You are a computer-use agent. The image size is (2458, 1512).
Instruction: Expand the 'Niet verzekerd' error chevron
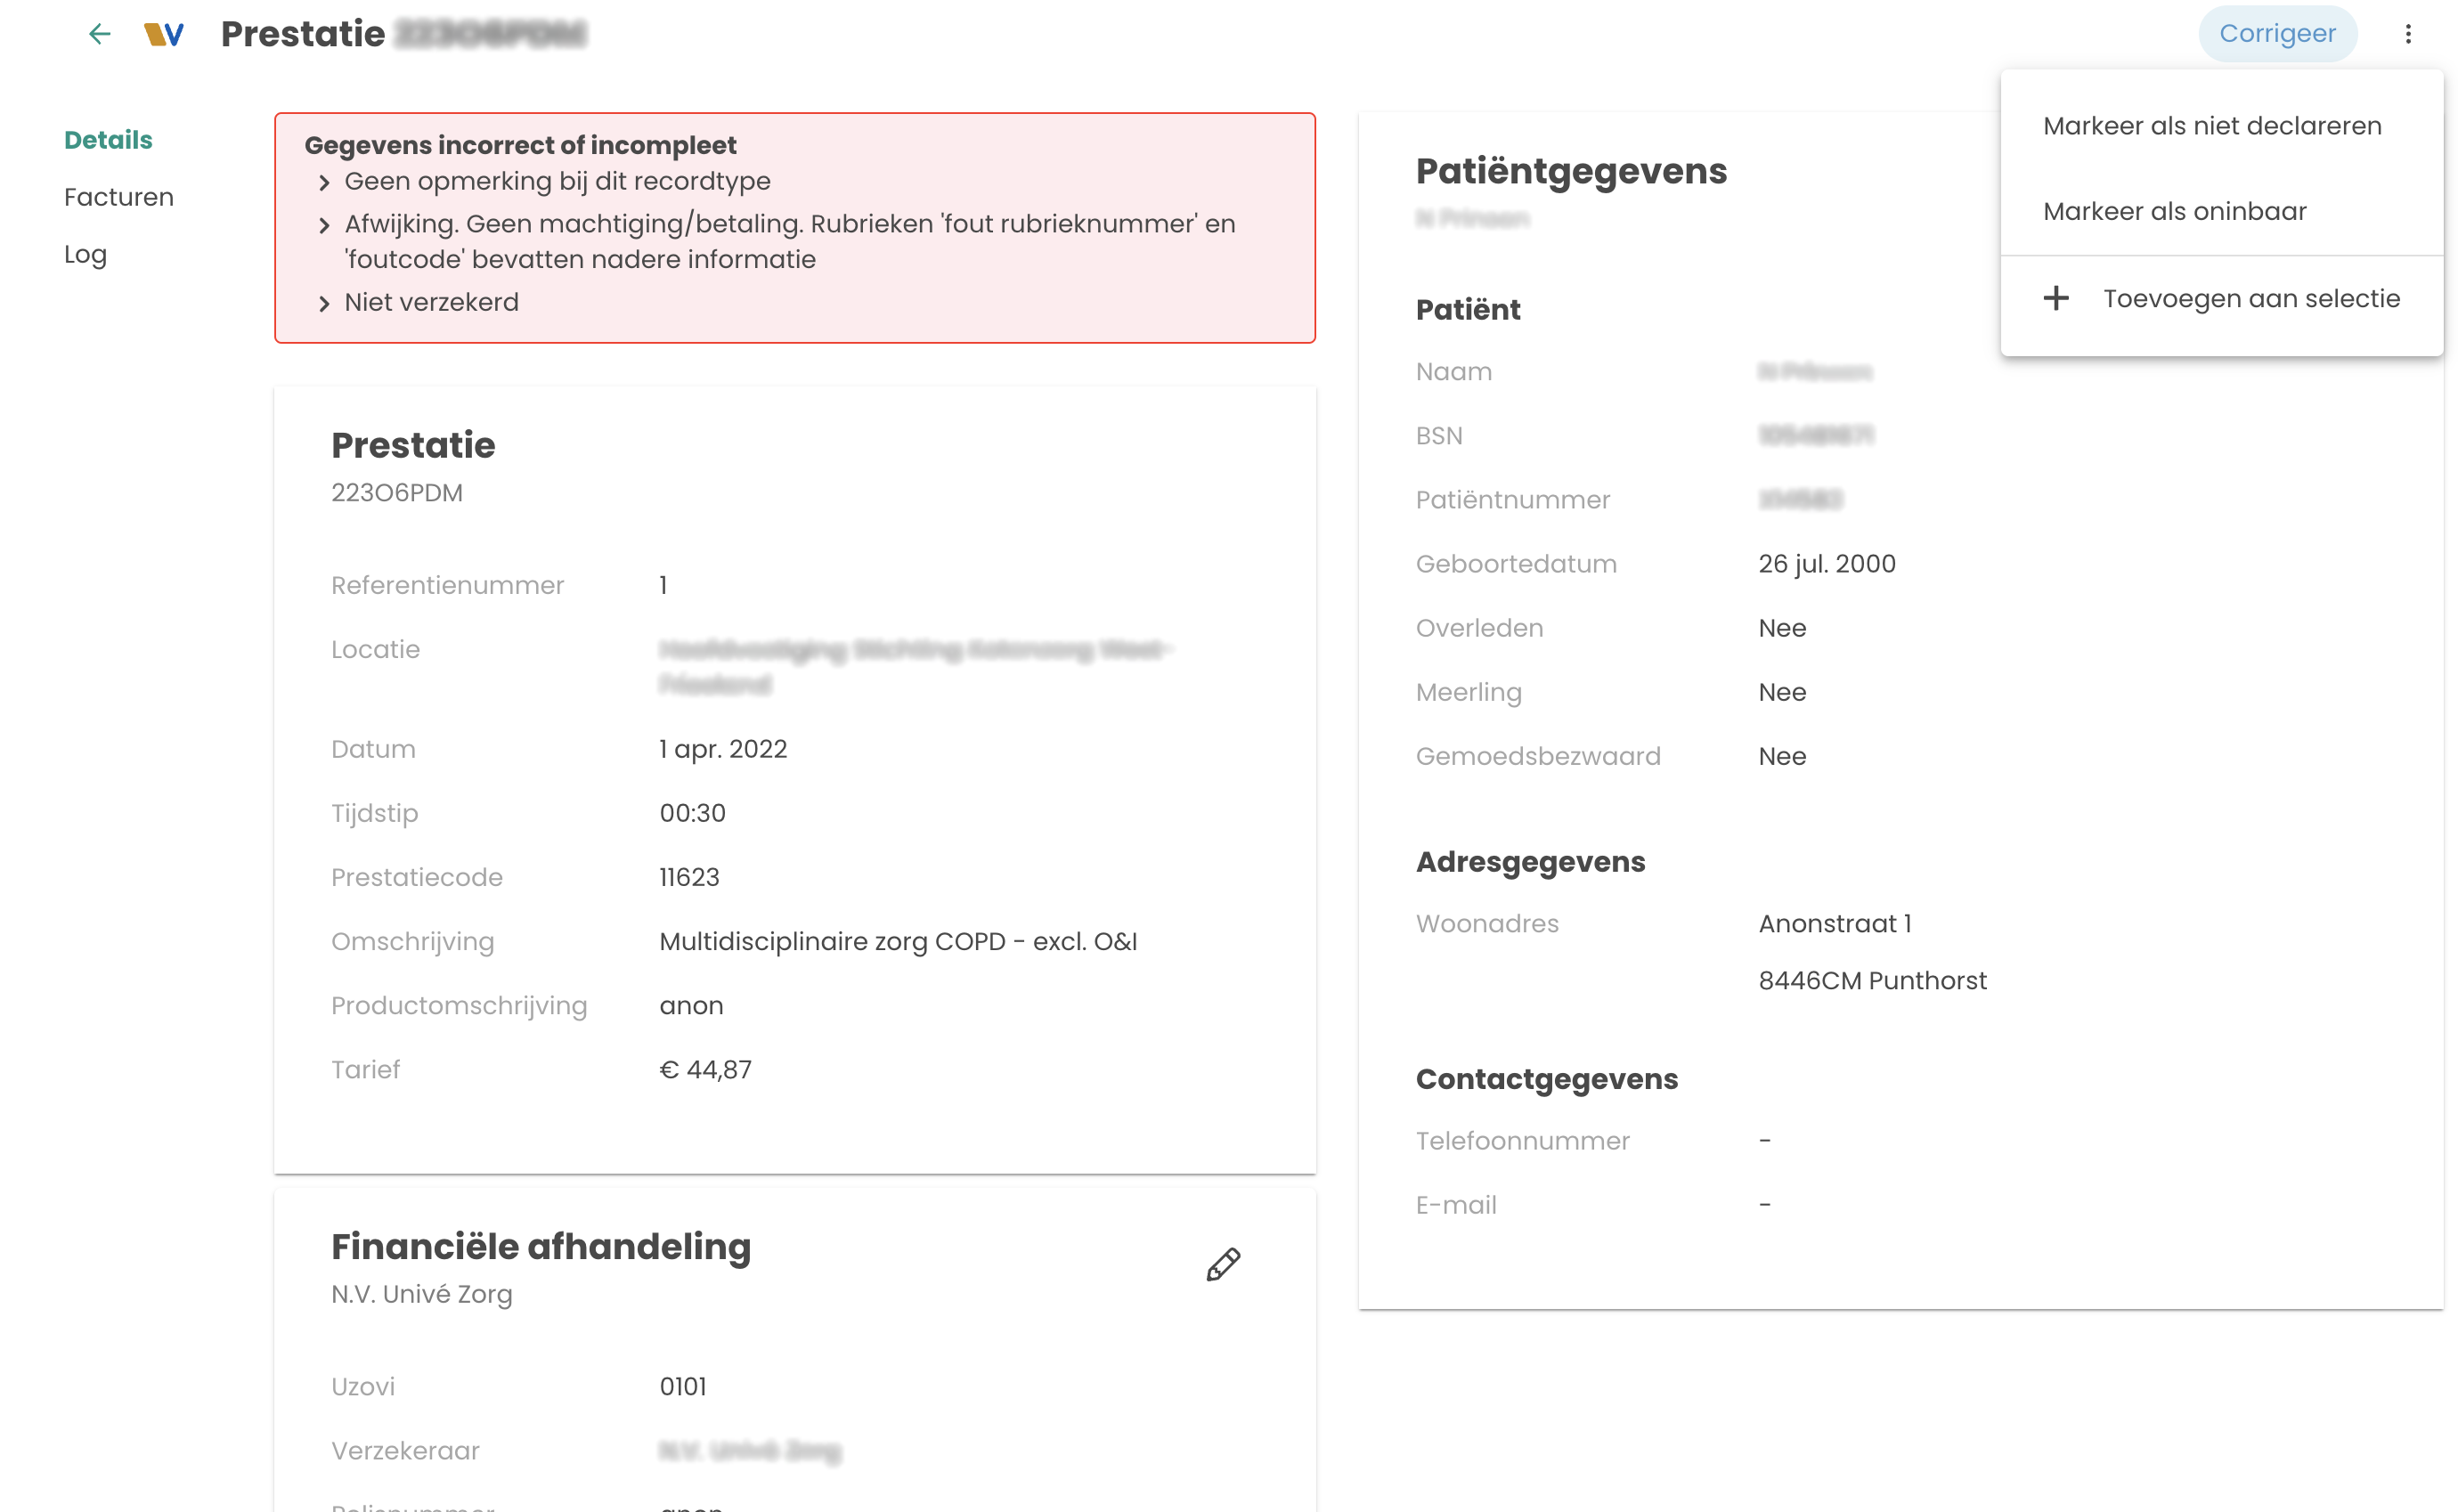click(324, 303)
